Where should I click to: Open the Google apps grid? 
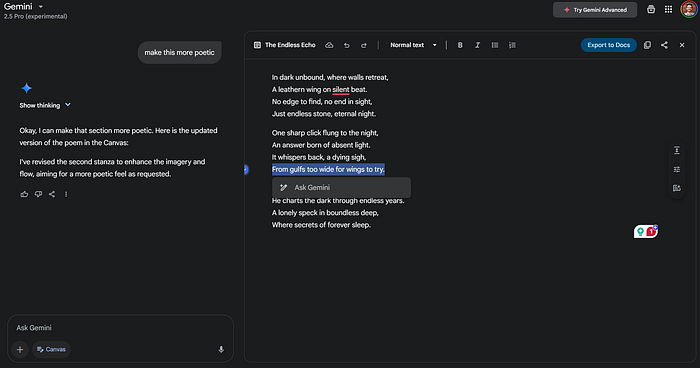tap(668, 9)
